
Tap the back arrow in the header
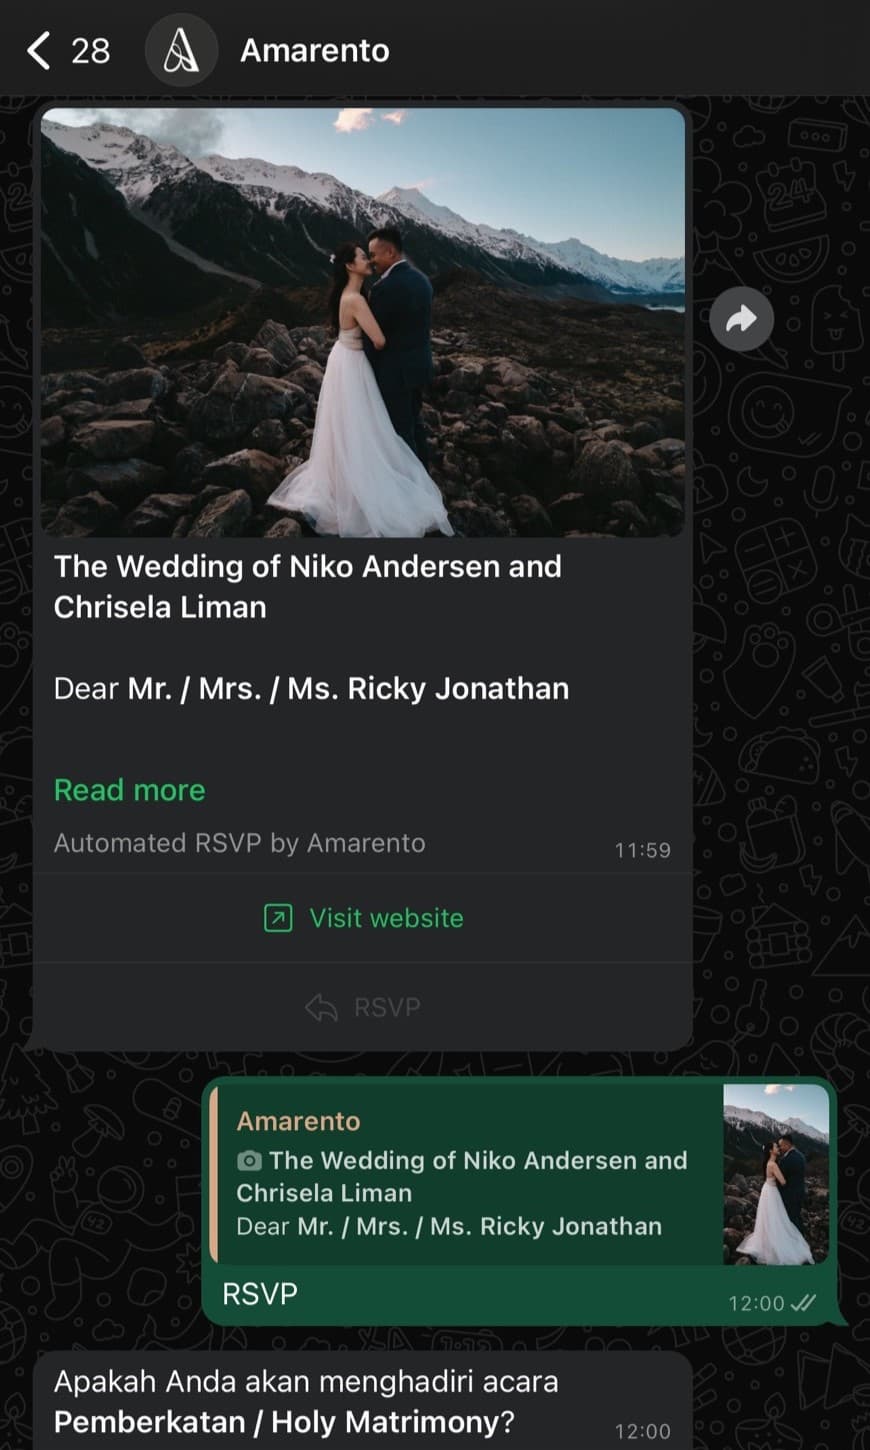coord(38,50)
